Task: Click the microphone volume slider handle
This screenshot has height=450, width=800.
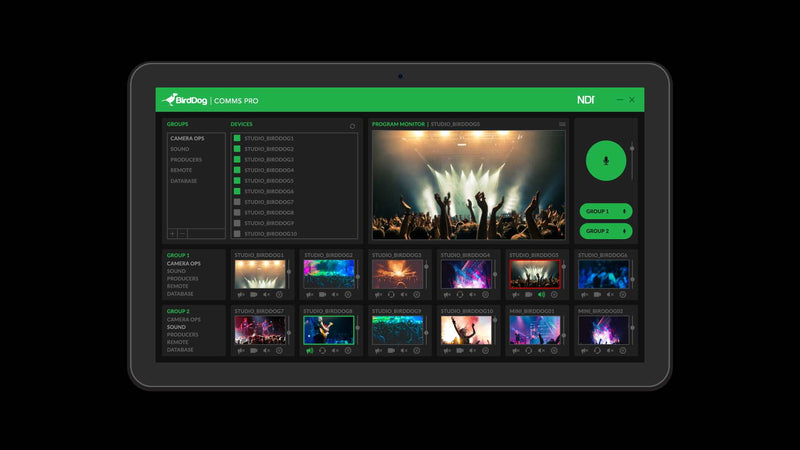Action: (x=631, y=148)
